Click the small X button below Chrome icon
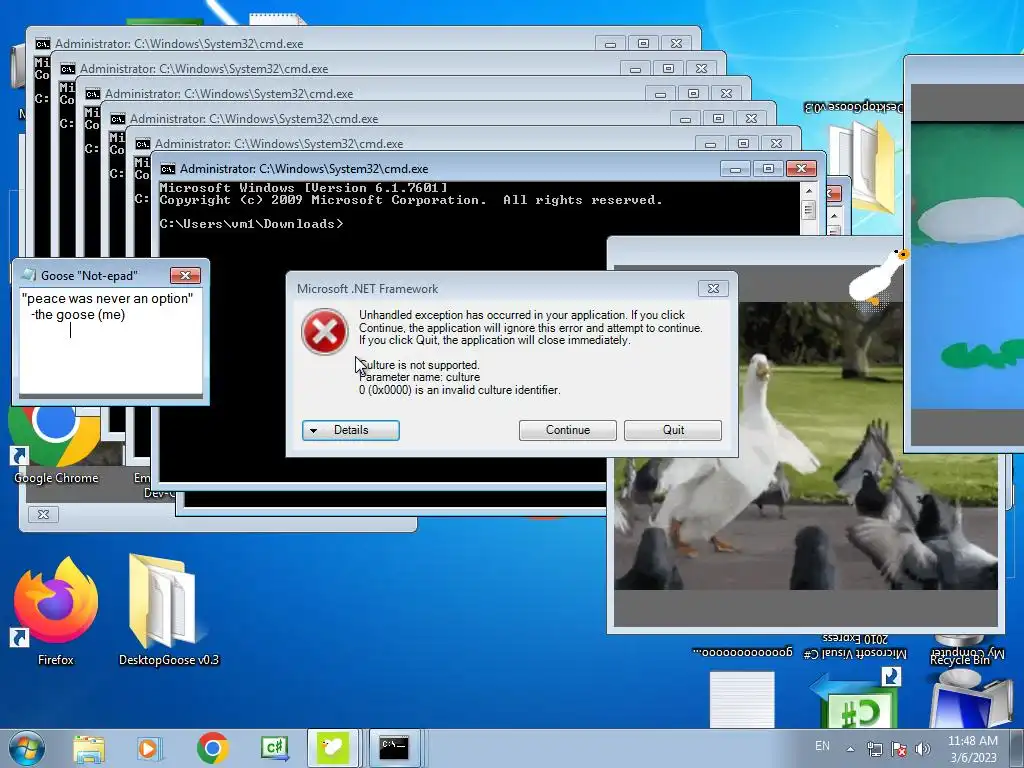The width and height of the screenshot is (1024, 768). click(x=44, y=514)
